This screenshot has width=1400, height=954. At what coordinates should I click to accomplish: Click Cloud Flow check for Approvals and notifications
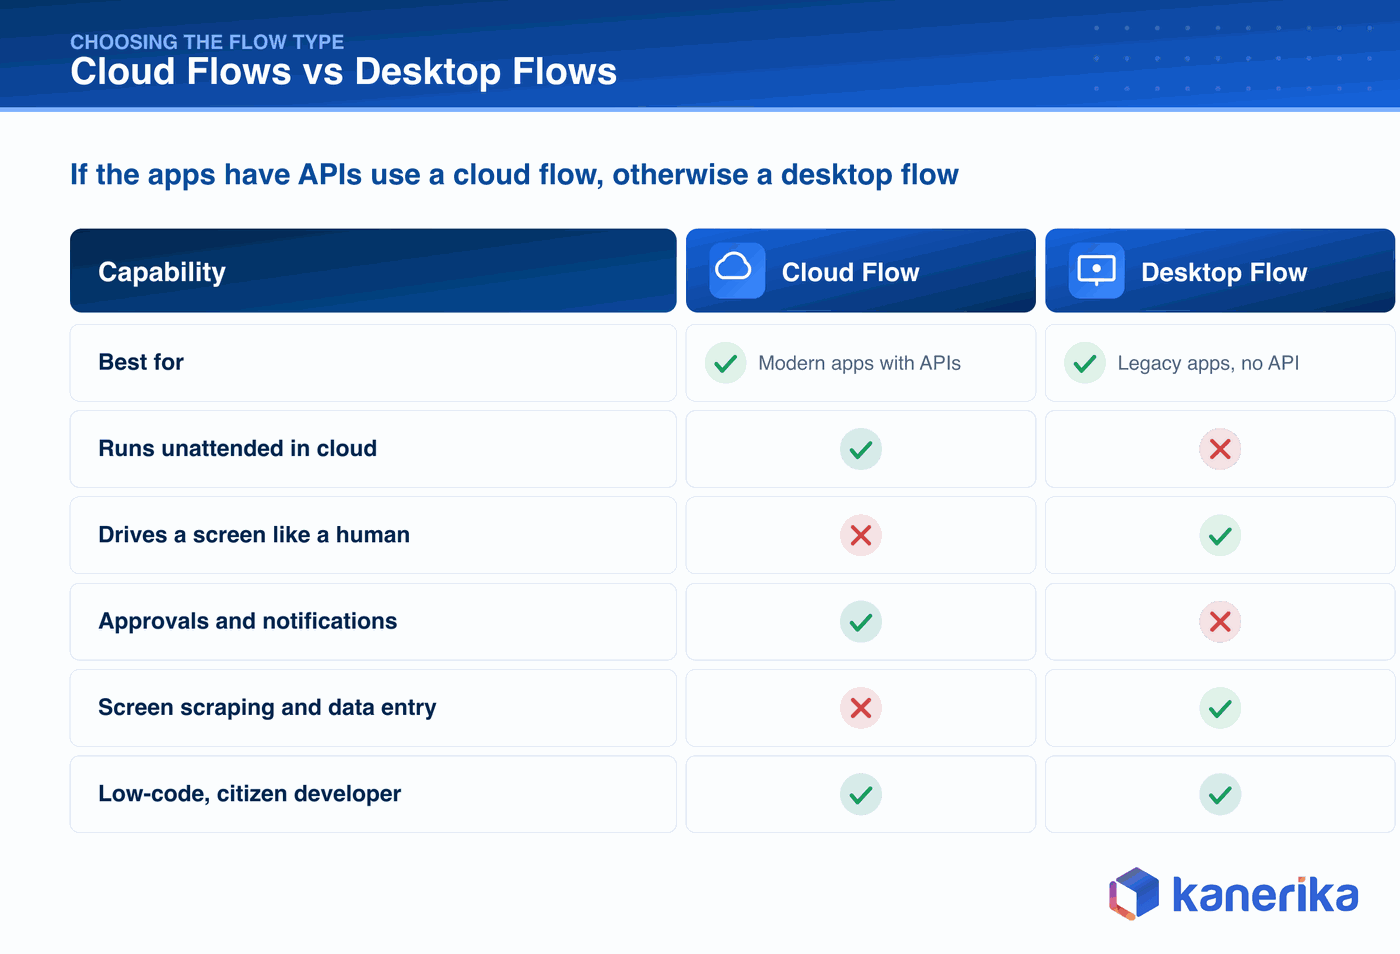861,622
